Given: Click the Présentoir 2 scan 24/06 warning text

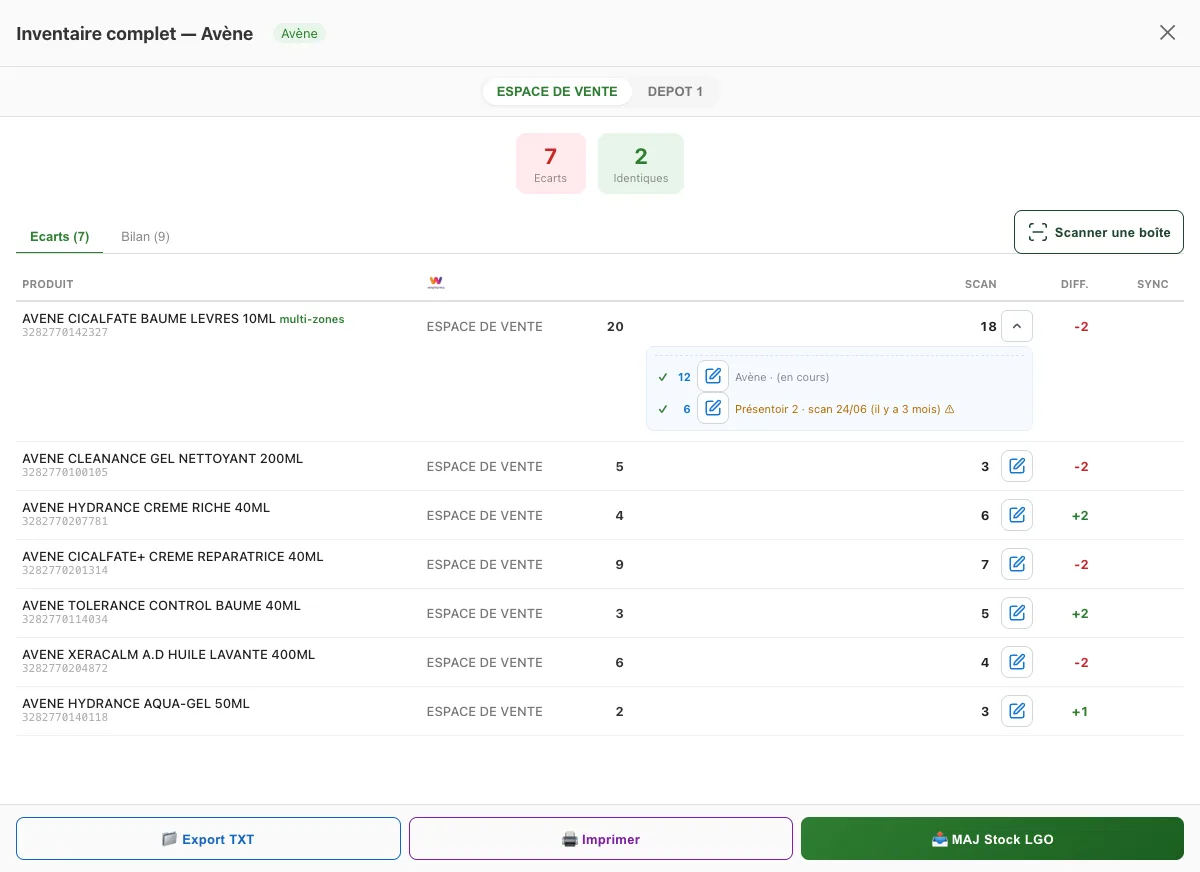Looking at the screenshot, I should 845,409.
